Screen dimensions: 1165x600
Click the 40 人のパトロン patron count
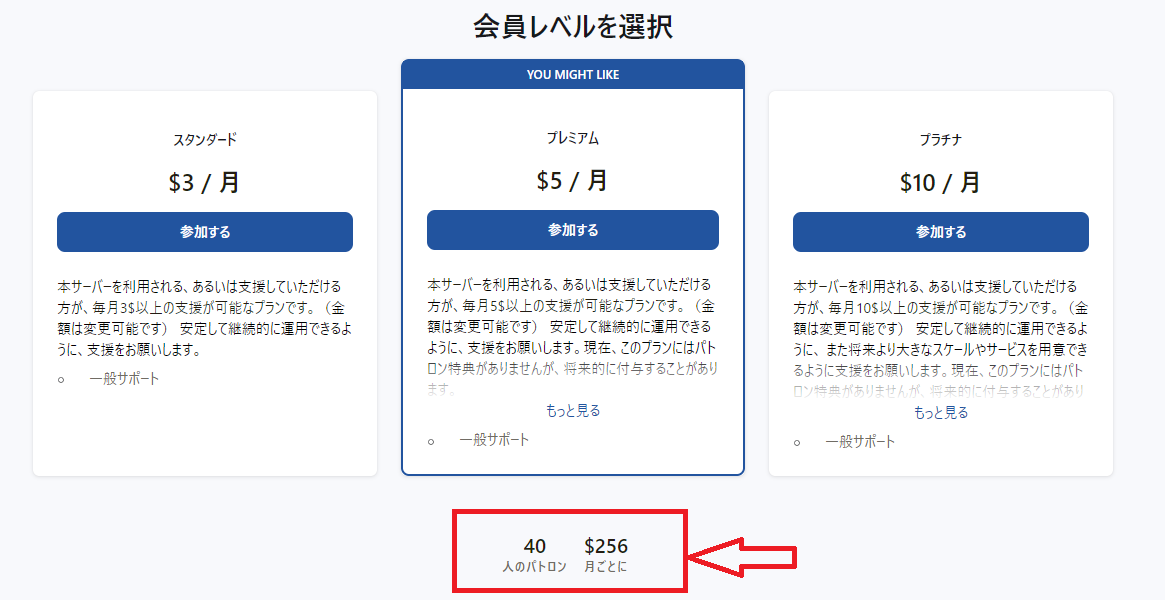[535, 554]
